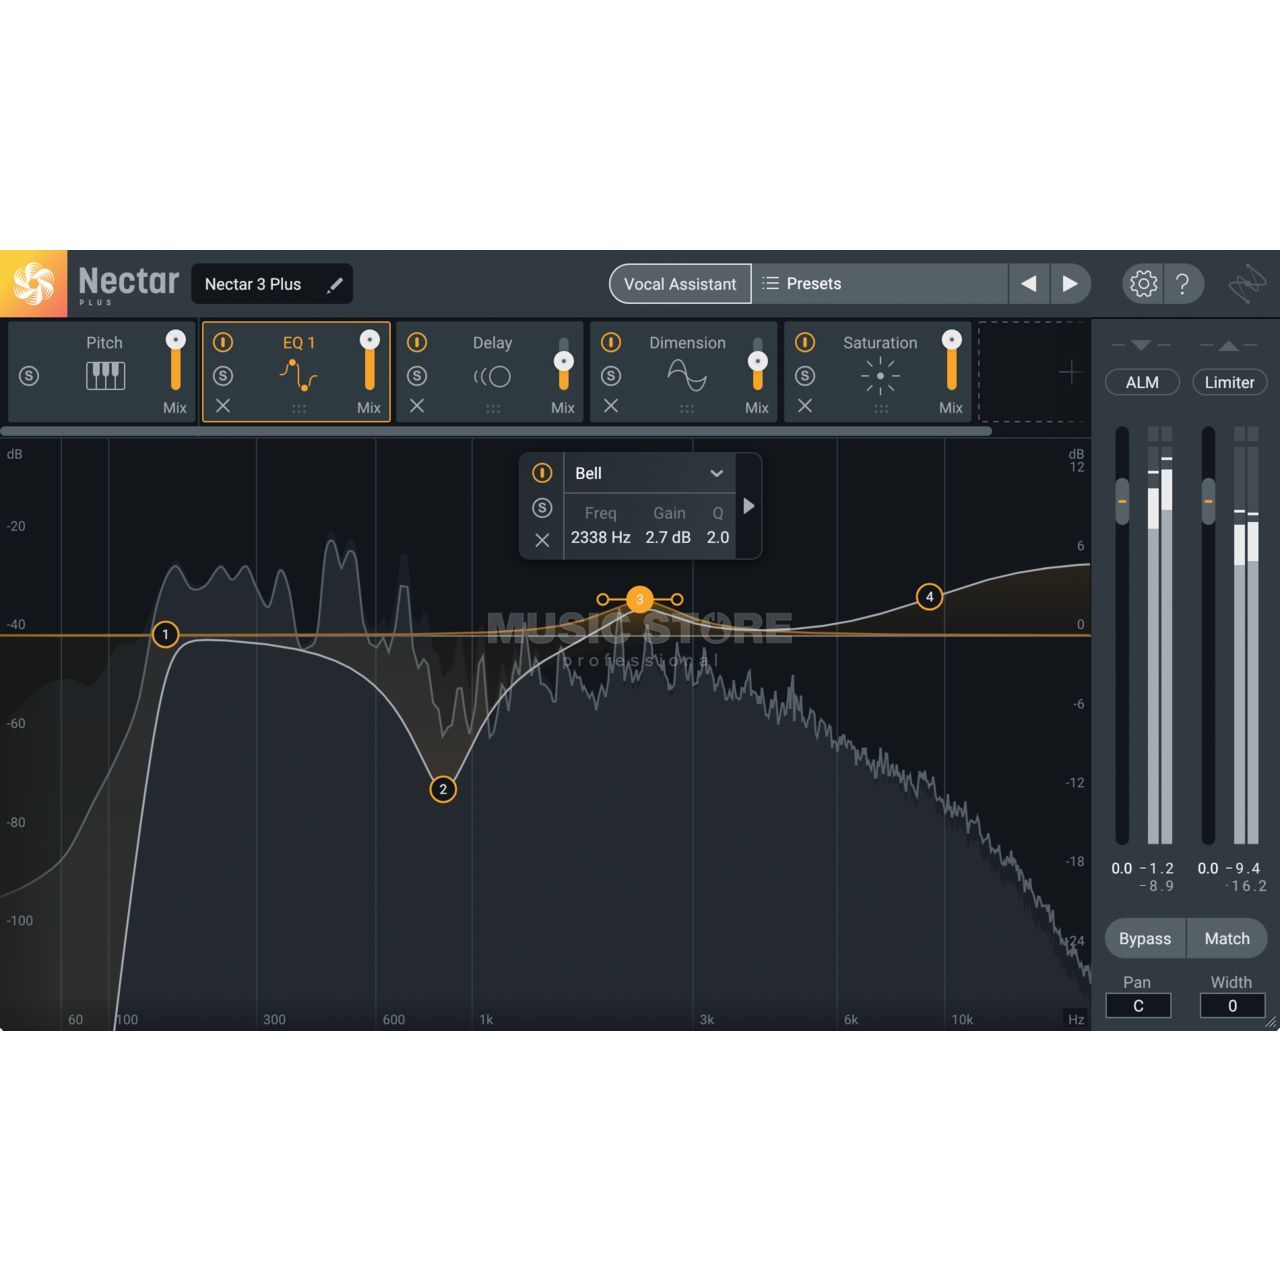Select EQ node 2 on the curve

click(x=443, y=789)
